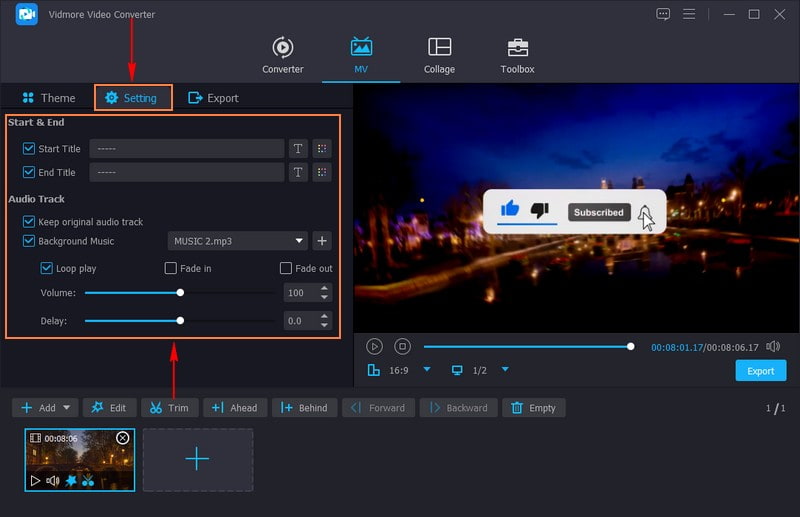800x517 pixels.
Task: Click the blue Export button
Action: coord(760,371)
